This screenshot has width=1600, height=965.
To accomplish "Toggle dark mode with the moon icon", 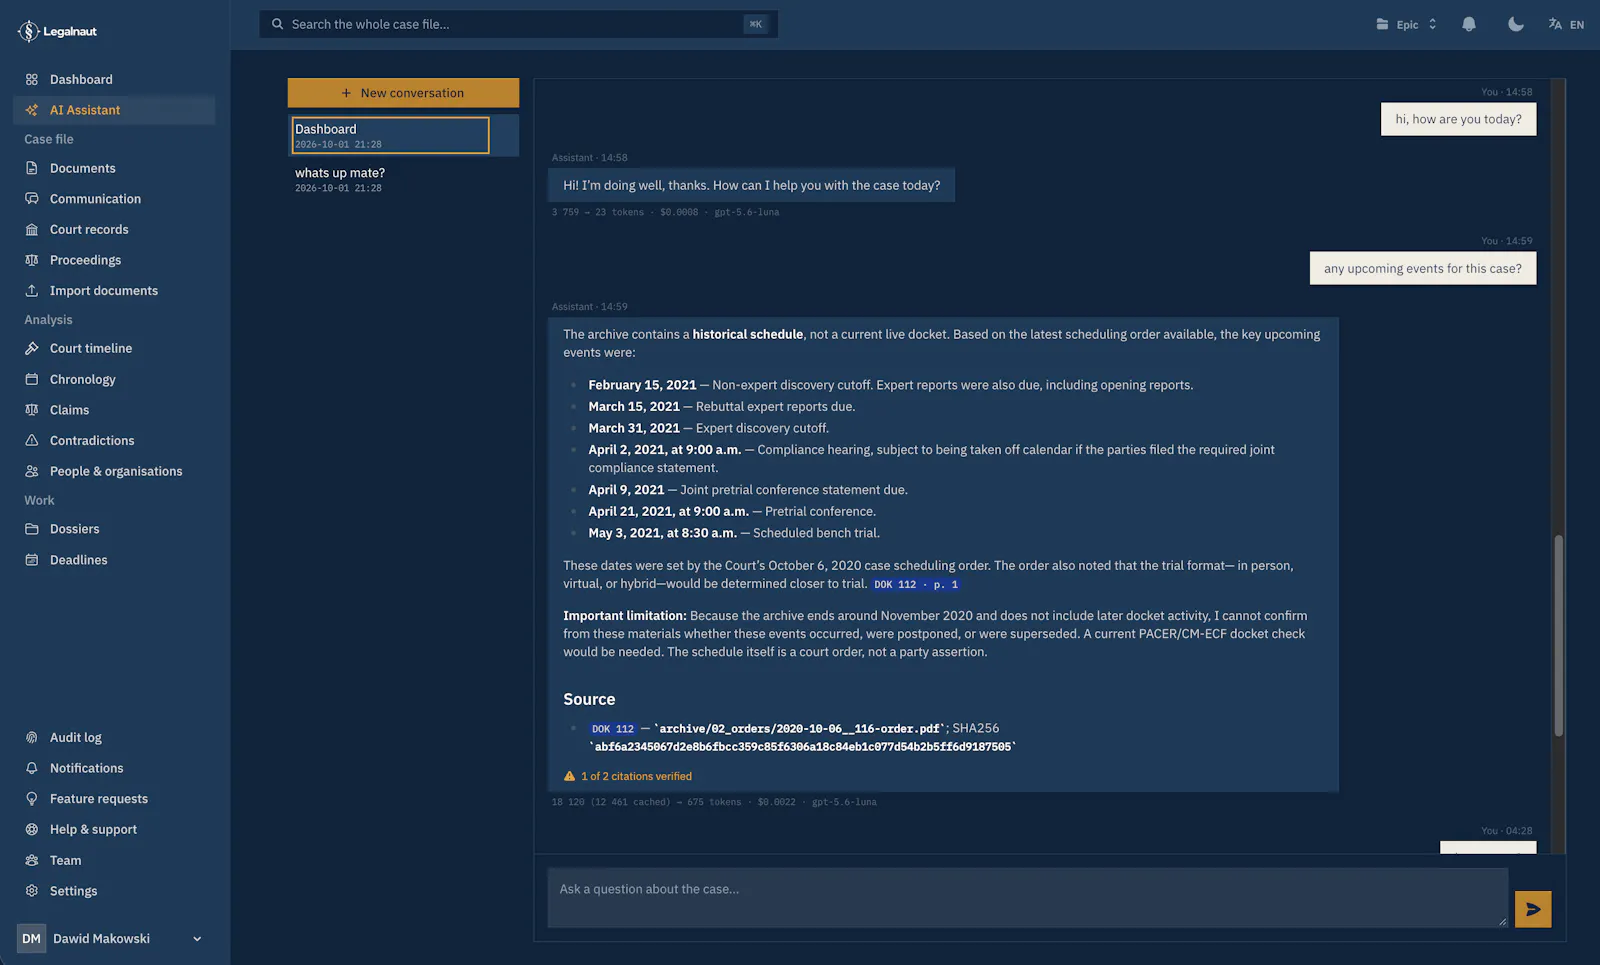I will coord(1516,24).
